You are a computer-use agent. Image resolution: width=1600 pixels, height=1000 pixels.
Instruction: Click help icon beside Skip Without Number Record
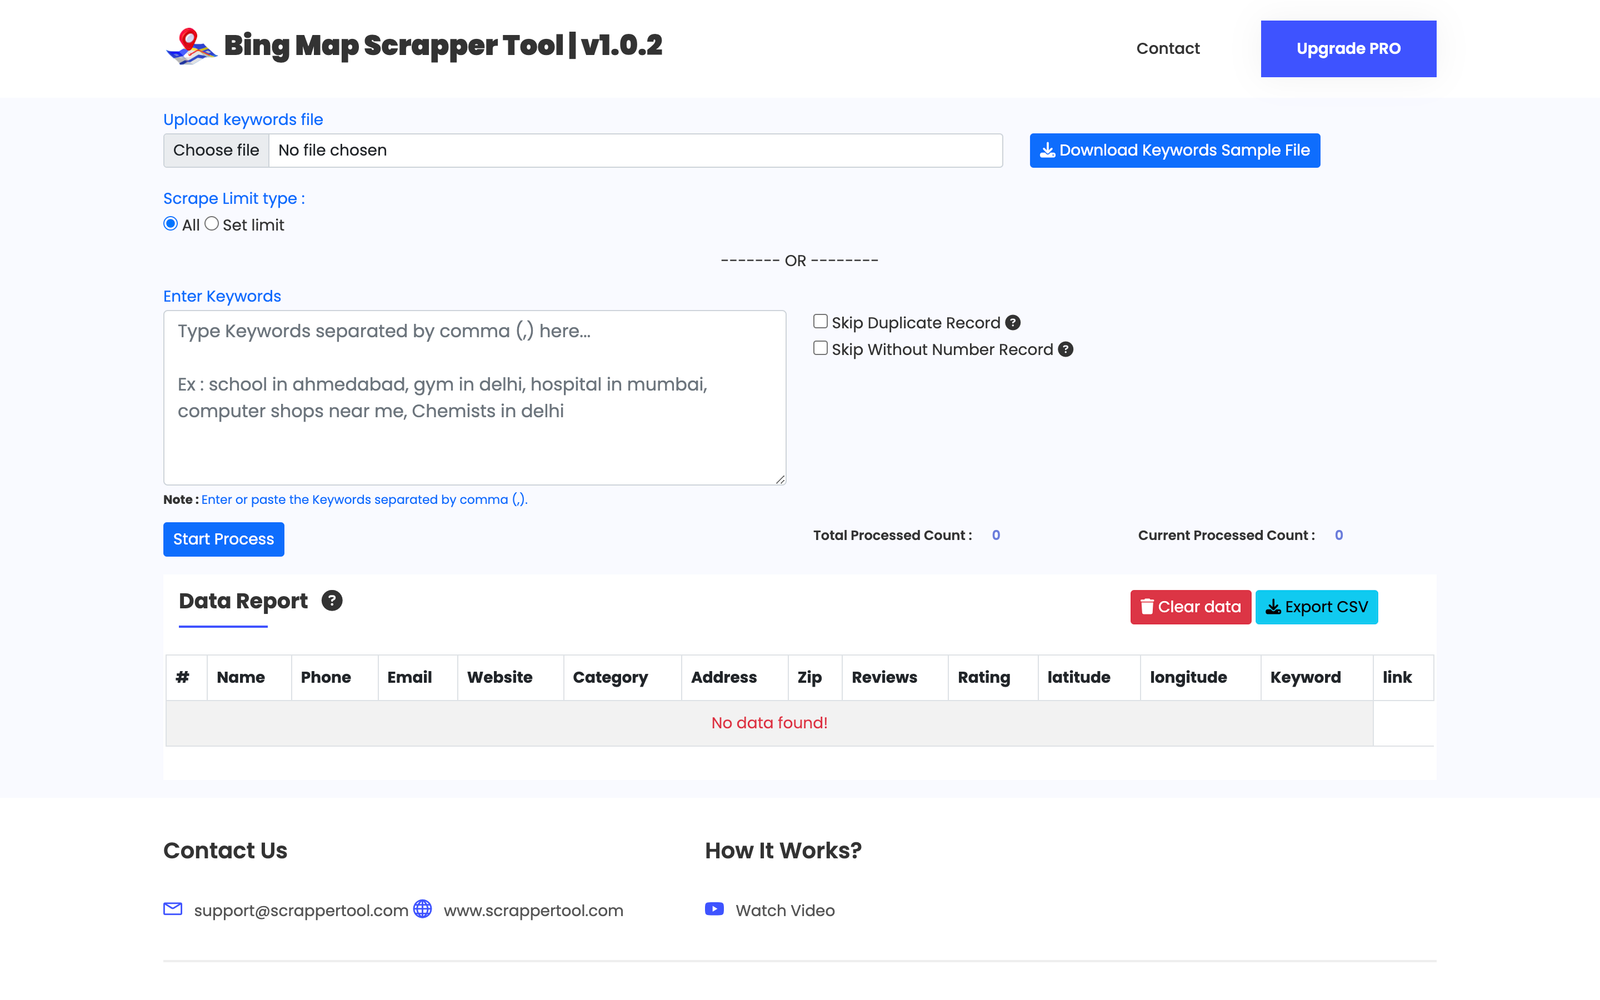pyautogui.click(x=1066, y=350)
